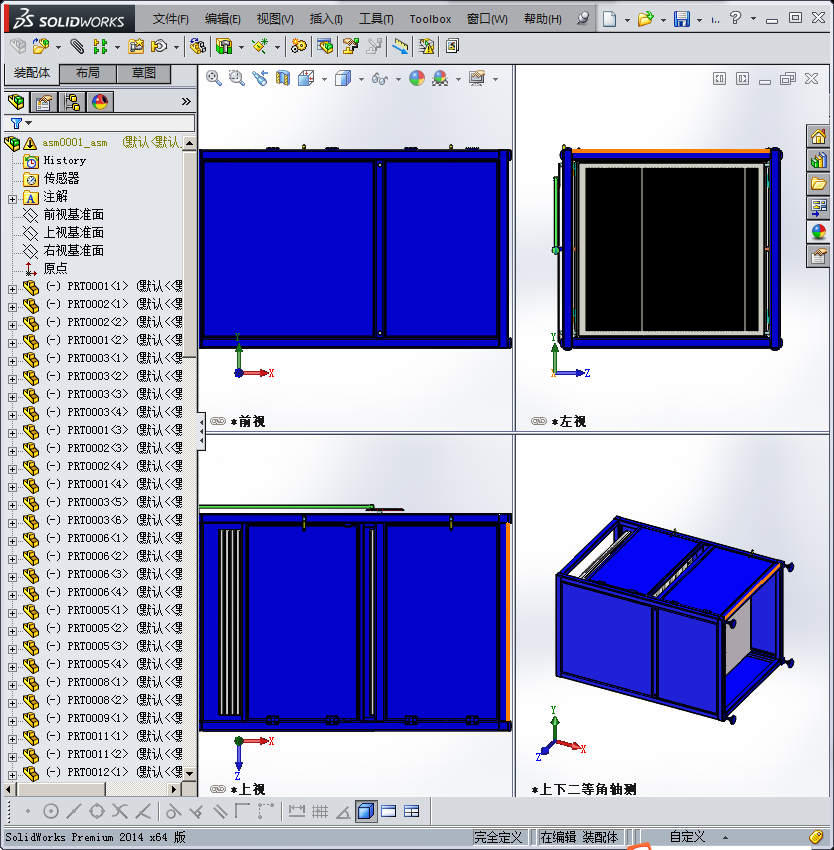The width and height of the screenshot is (834, 850).
Task: Click the Linear Component Pattern icon
Action: tap(100, 47)
